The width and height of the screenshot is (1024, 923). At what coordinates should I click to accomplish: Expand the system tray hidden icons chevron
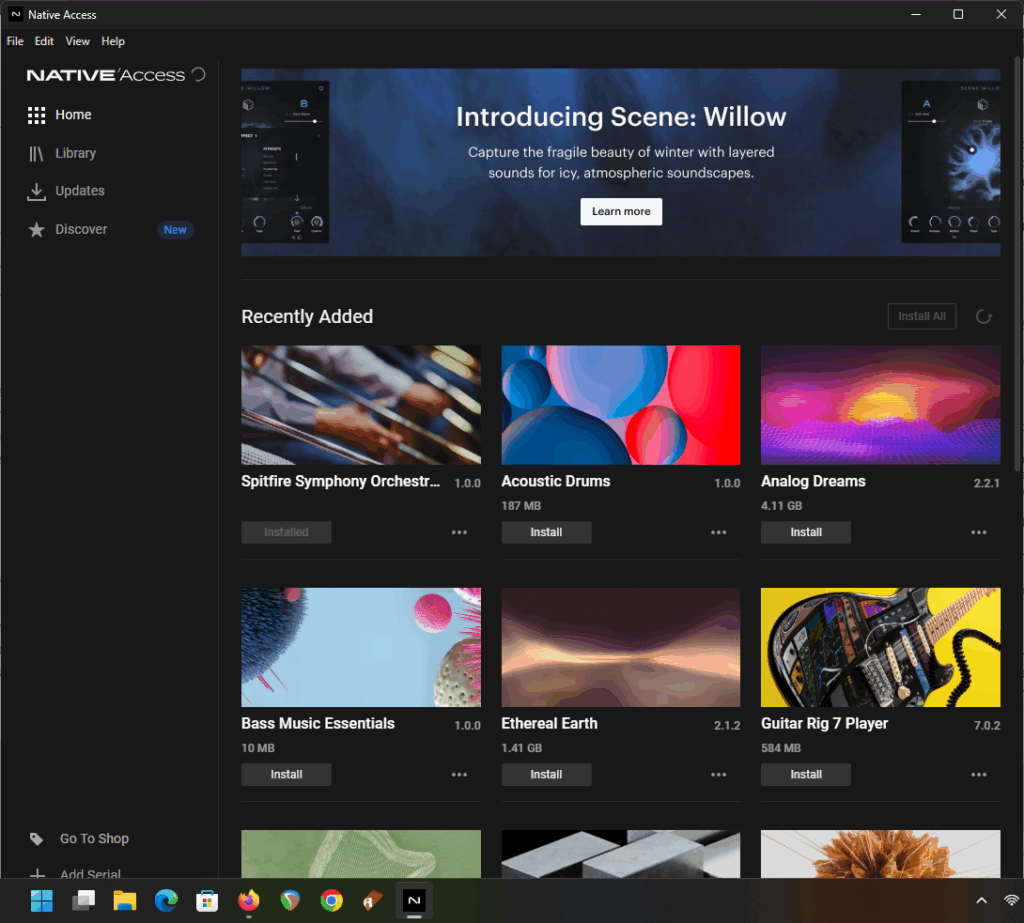tap(982, 901)
